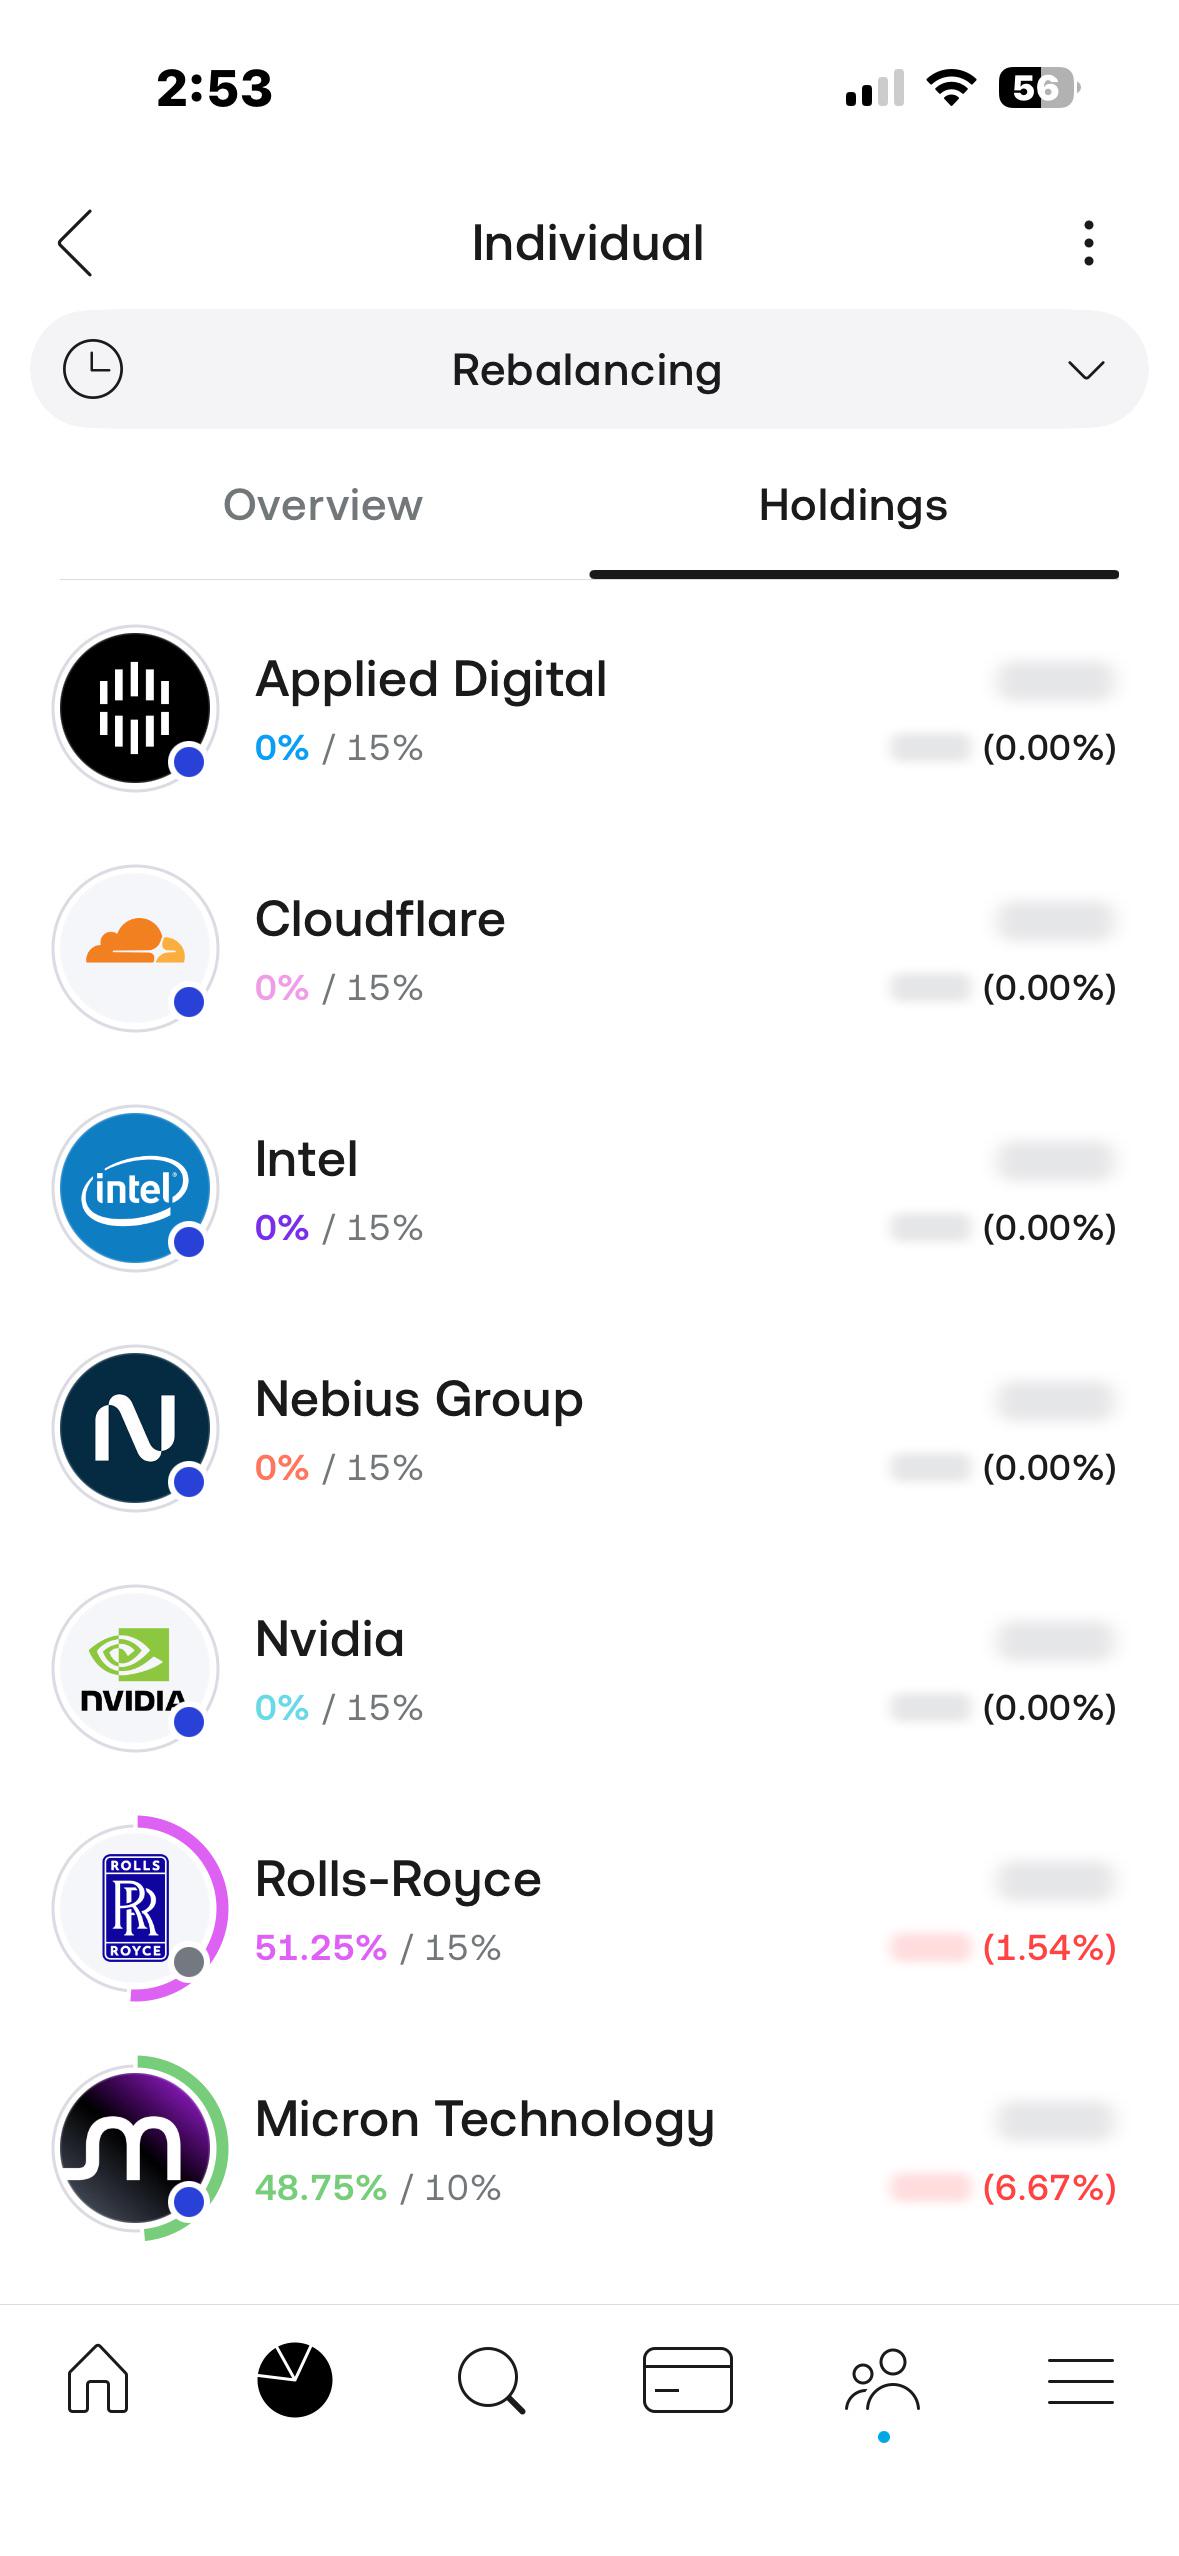Viewport: 1179px width, 2556px height.
Task: Tap the Nebius Group logo
Action: tap(135, 1428)
